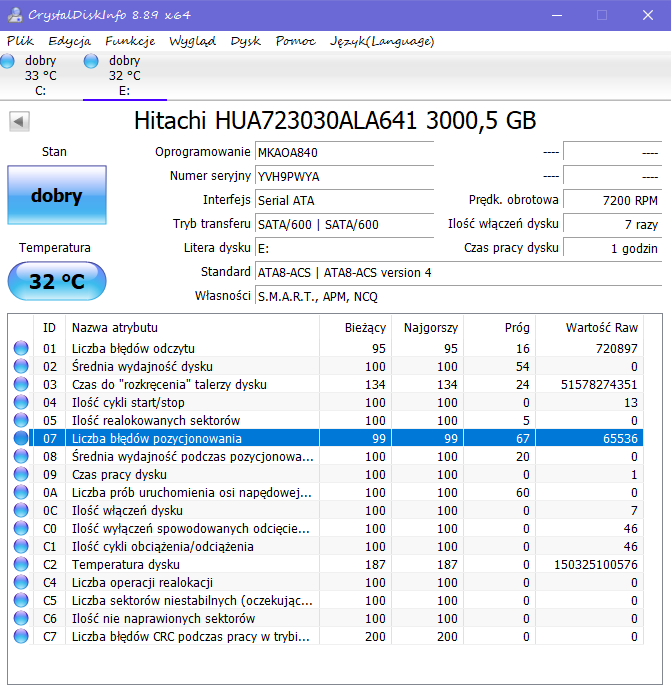Minimize the CrystalDiskInfo window

click(557, 15)
